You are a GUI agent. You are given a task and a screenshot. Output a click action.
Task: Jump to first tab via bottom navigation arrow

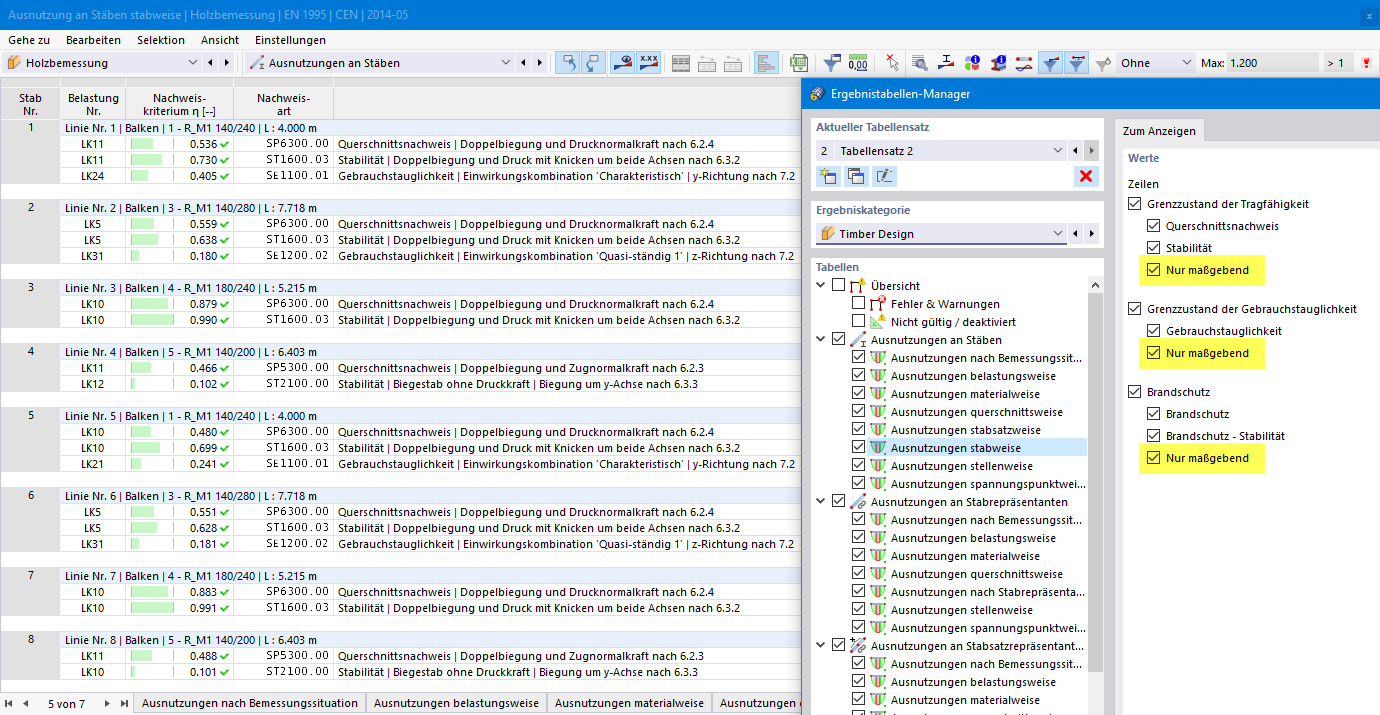pos(9,703)
